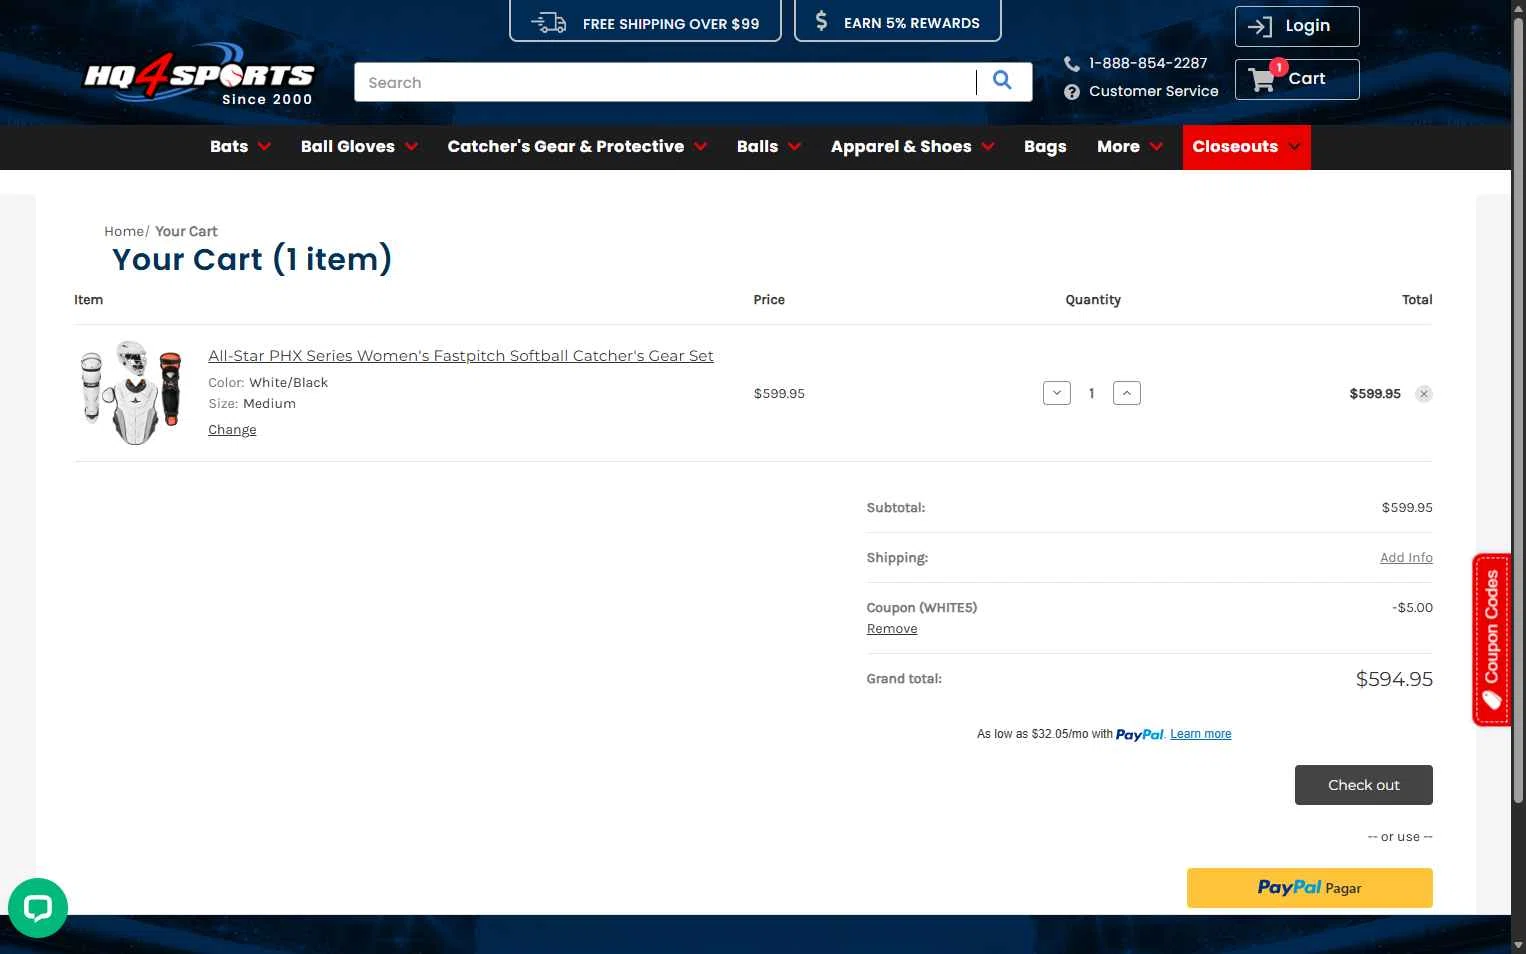Click the grand total $594.95

(x=1394, y=679)
